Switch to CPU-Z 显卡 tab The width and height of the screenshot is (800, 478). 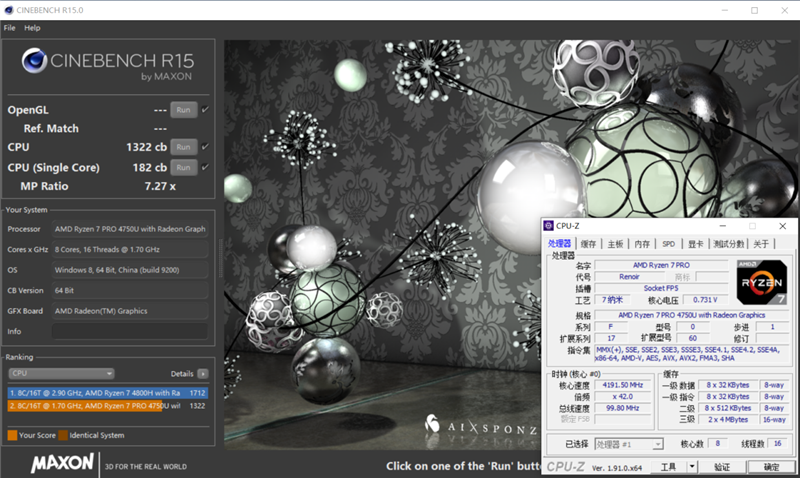pos(695,244)
